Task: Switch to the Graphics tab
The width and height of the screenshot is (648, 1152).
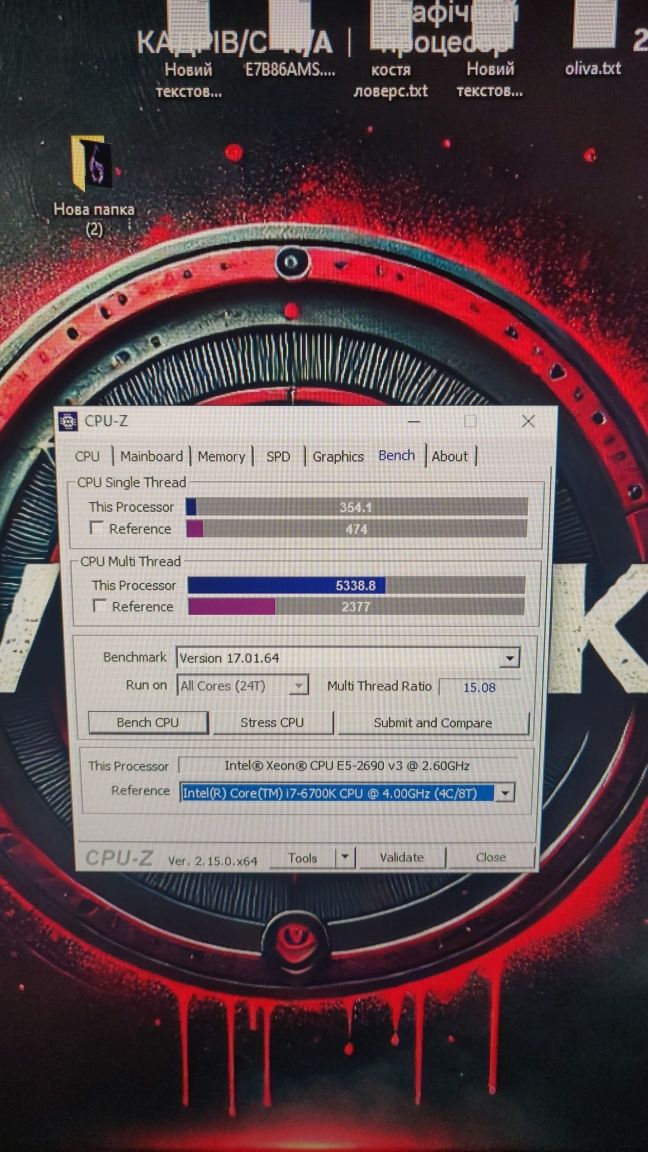Action: (x=338, y=456)
